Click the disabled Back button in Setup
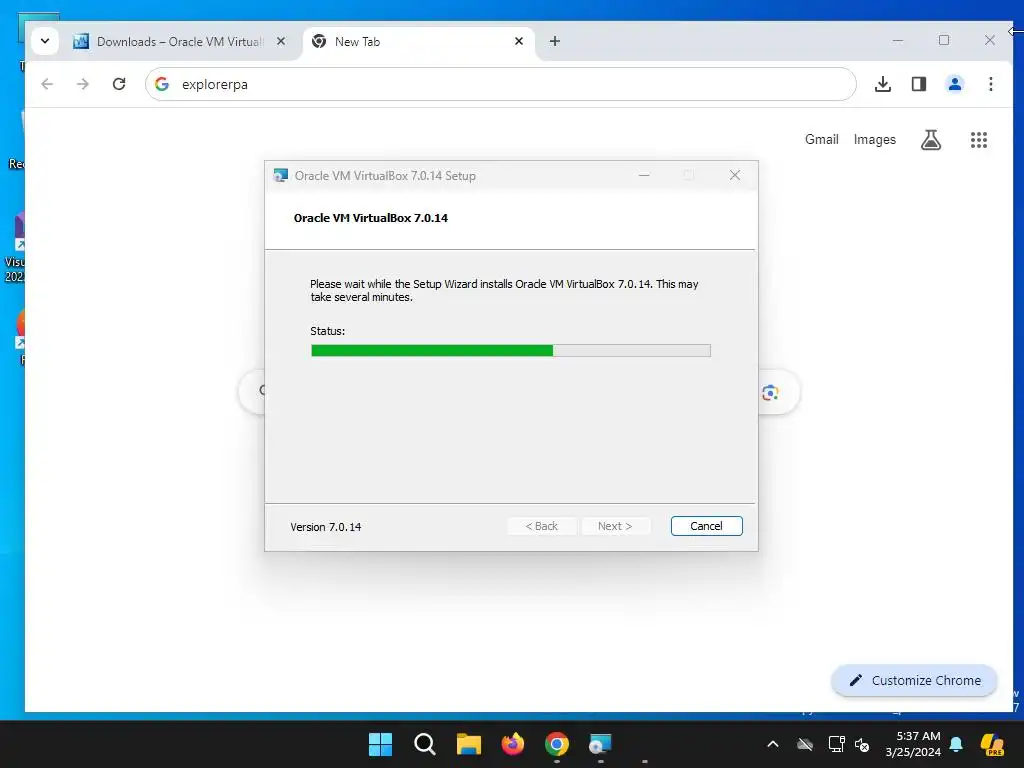The height and width of the screenshot is (768, 1024). (541, 526)
